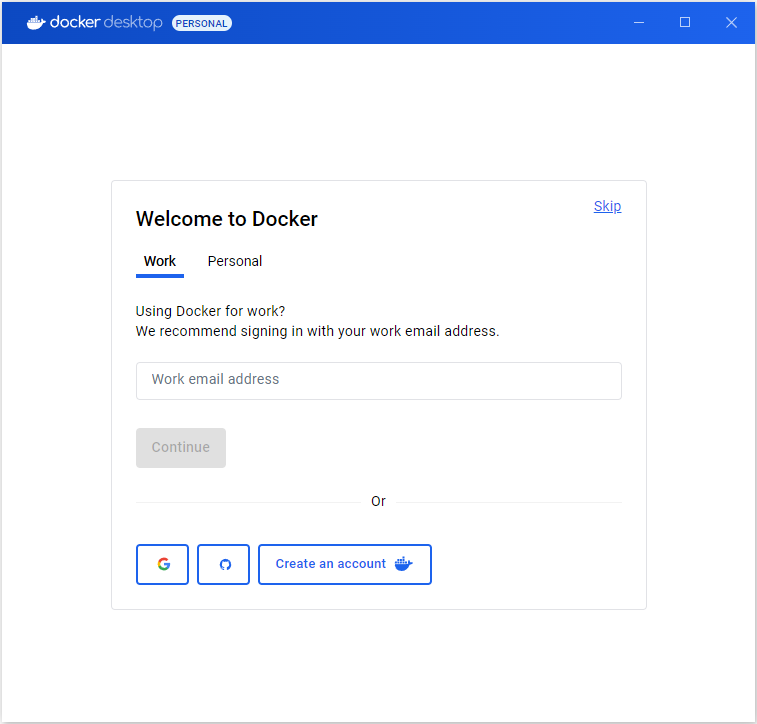
Task: Skip the Docker sign-in step
Action: click(x=607, y=206)
